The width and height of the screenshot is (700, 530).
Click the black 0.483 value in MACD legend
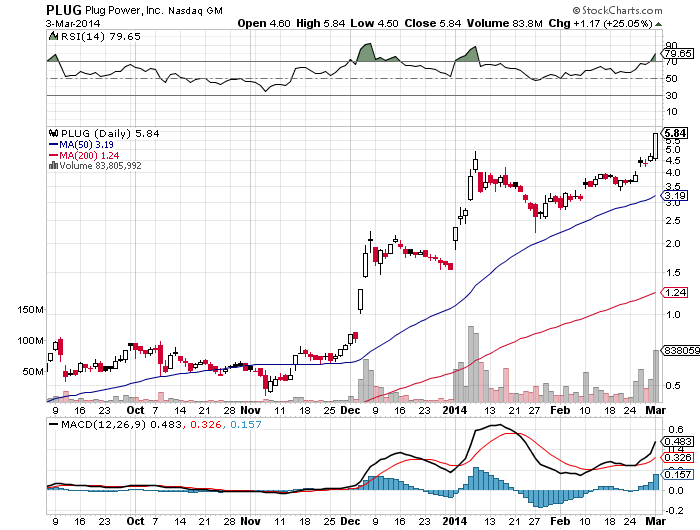166,425
